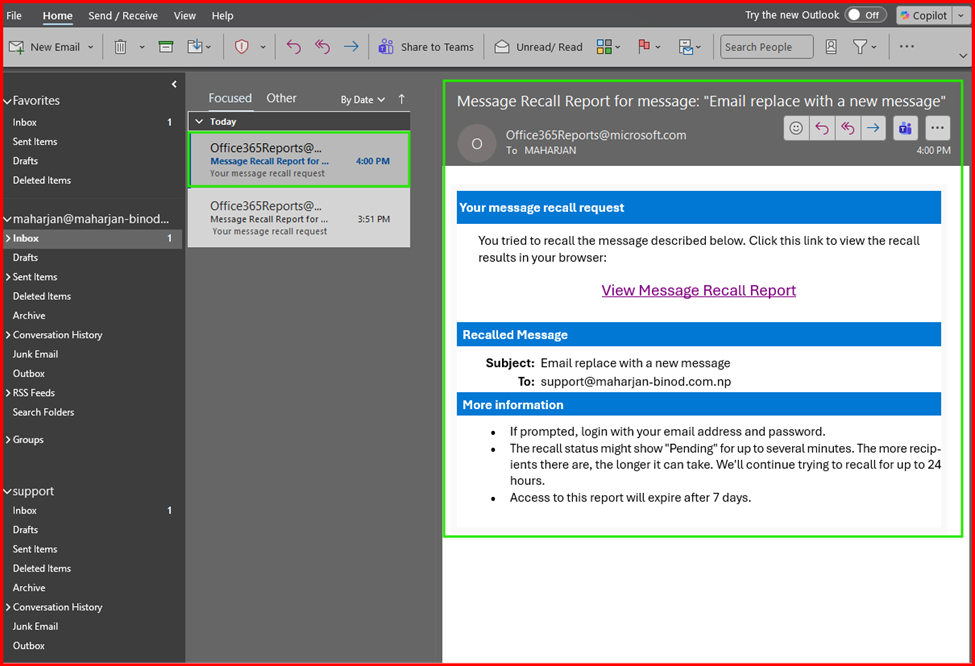Collapse the Favorites folder group

tap(8, 101)
